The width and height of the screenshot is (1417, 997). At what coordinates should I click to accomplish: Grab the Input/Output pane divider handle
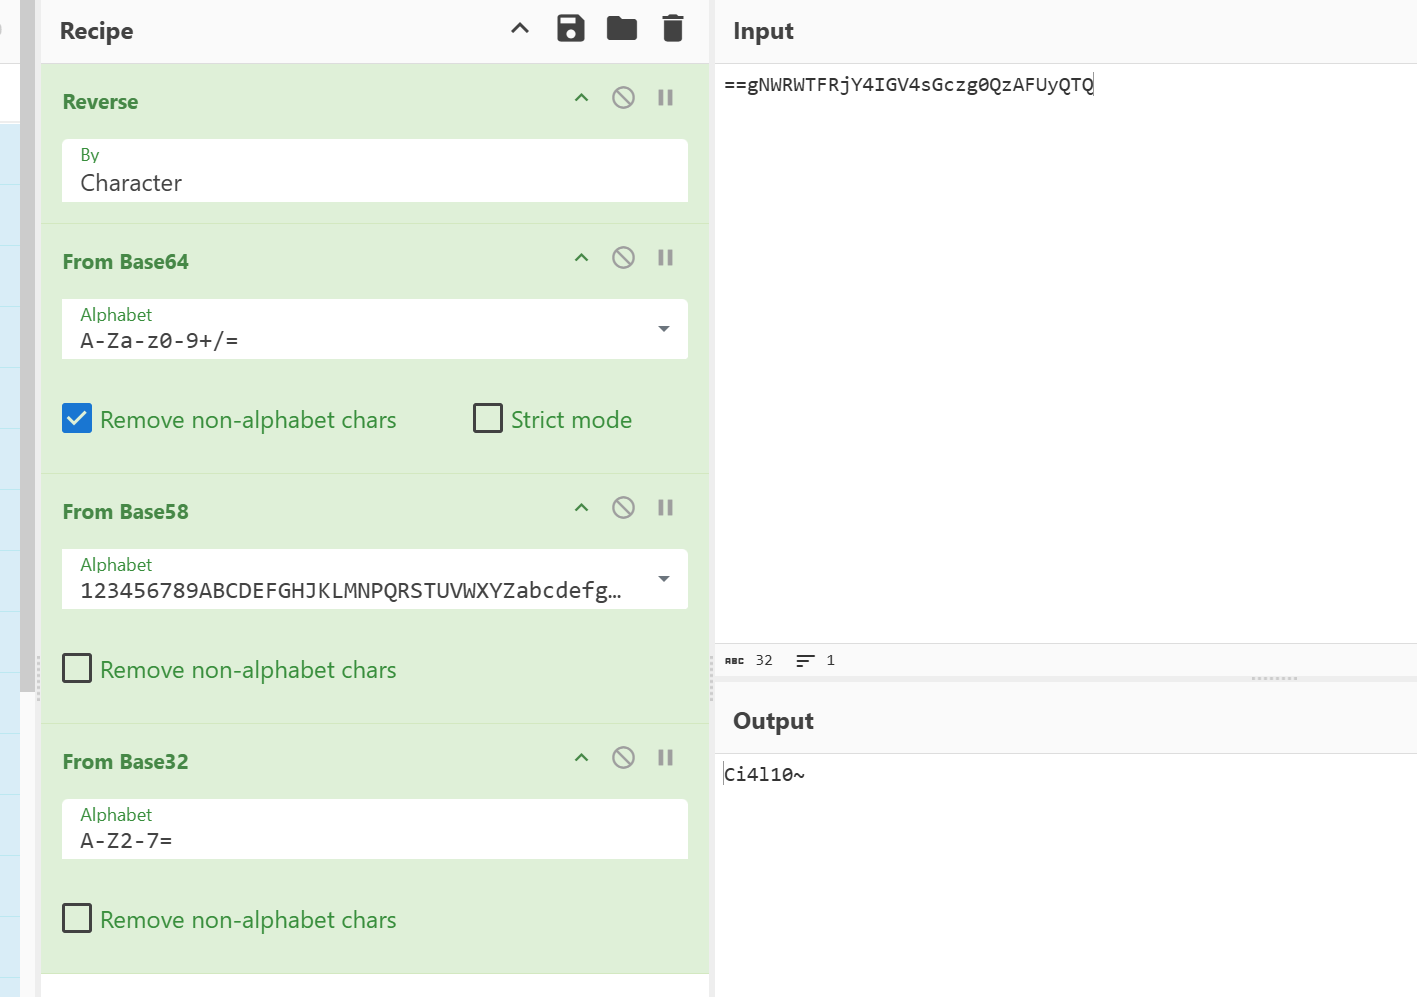pos(1274,679)
